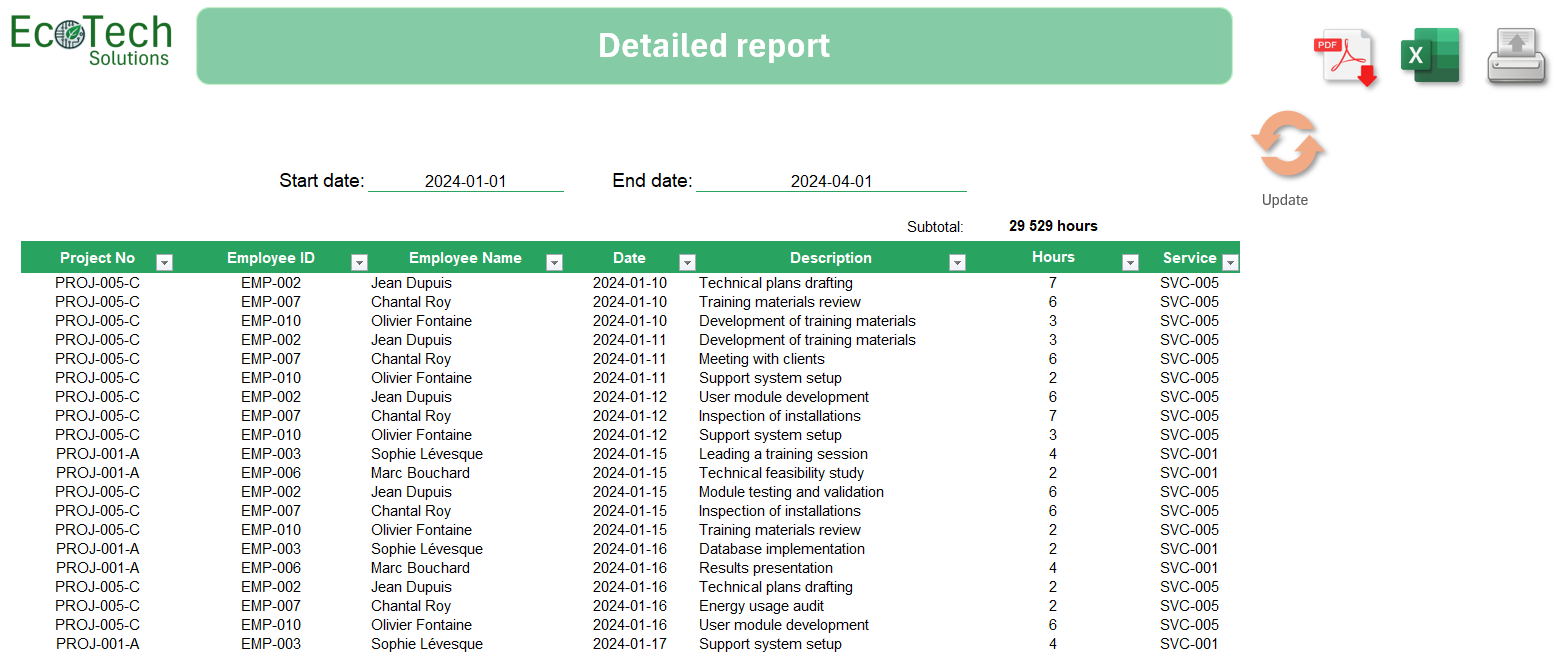Select the subtotal value 29 529 hours
Viewport: 1557px width, 654px height.
tap(1053, 226)
